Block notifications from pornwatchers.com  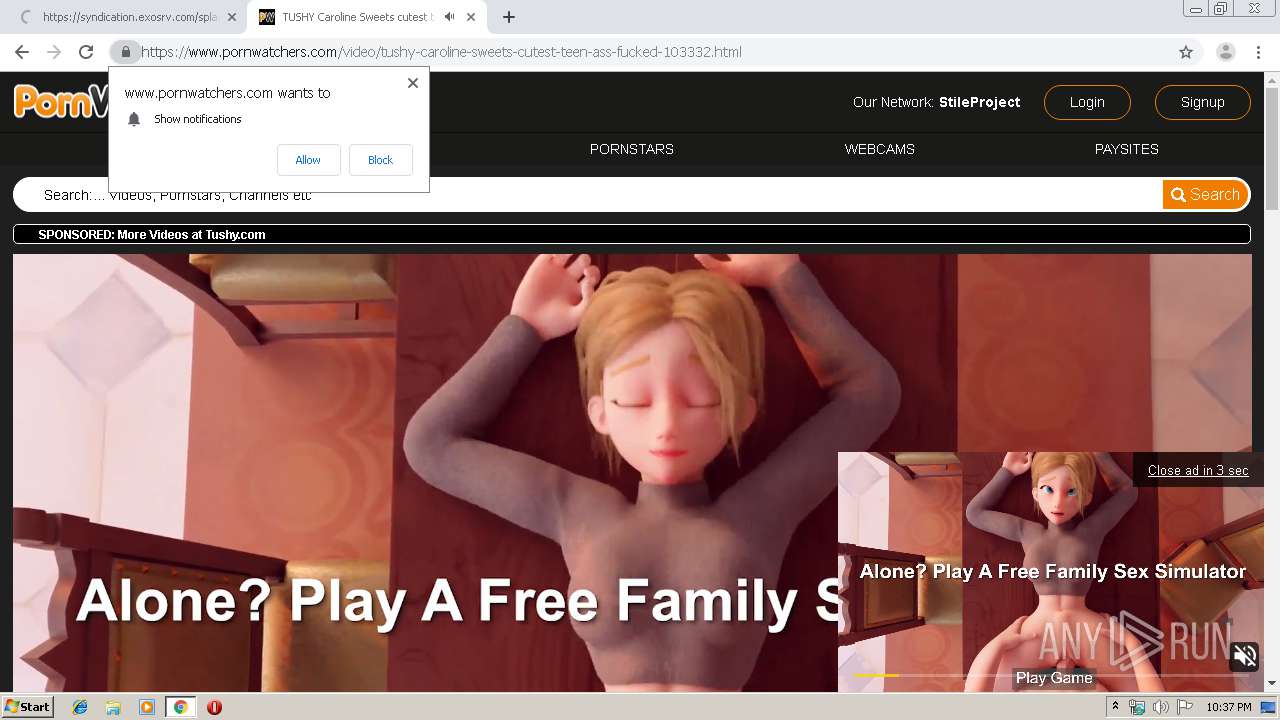(380, 160)
